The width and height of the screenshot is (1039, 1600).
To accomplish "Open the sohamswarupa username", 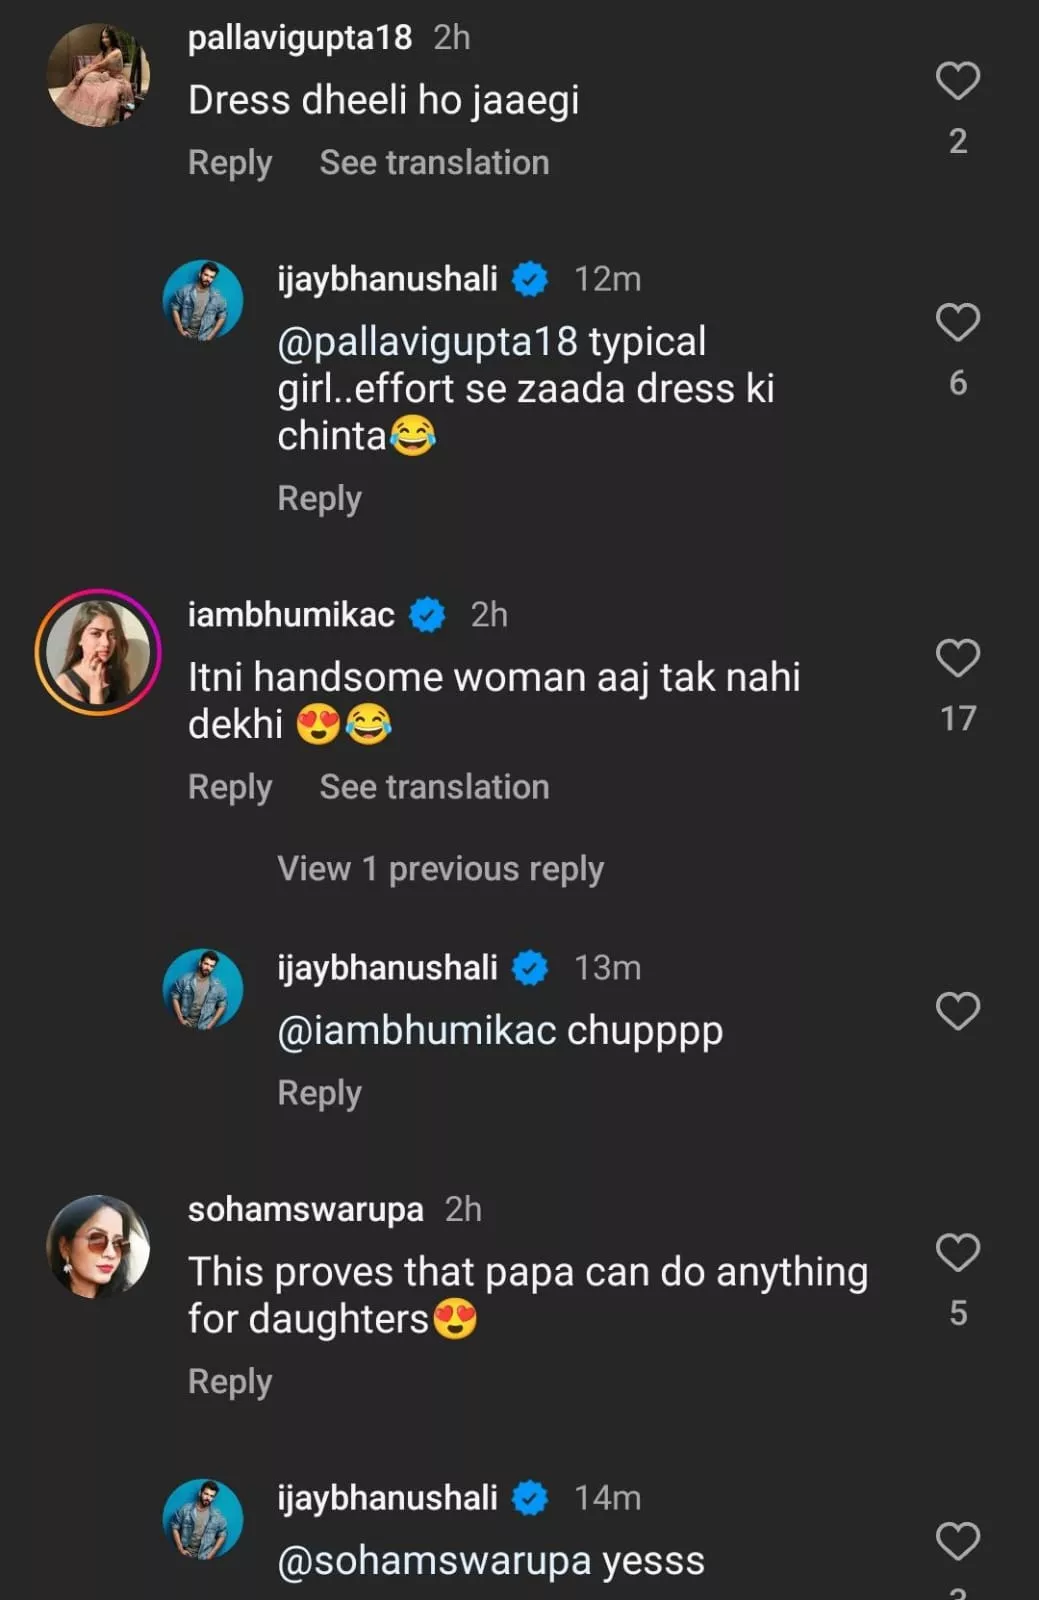I will click(x=305, y=1209).
